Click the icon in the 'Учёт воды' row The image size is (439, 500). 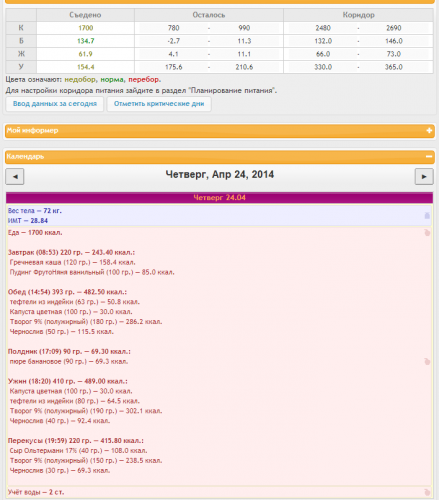[x=427, y=492]
